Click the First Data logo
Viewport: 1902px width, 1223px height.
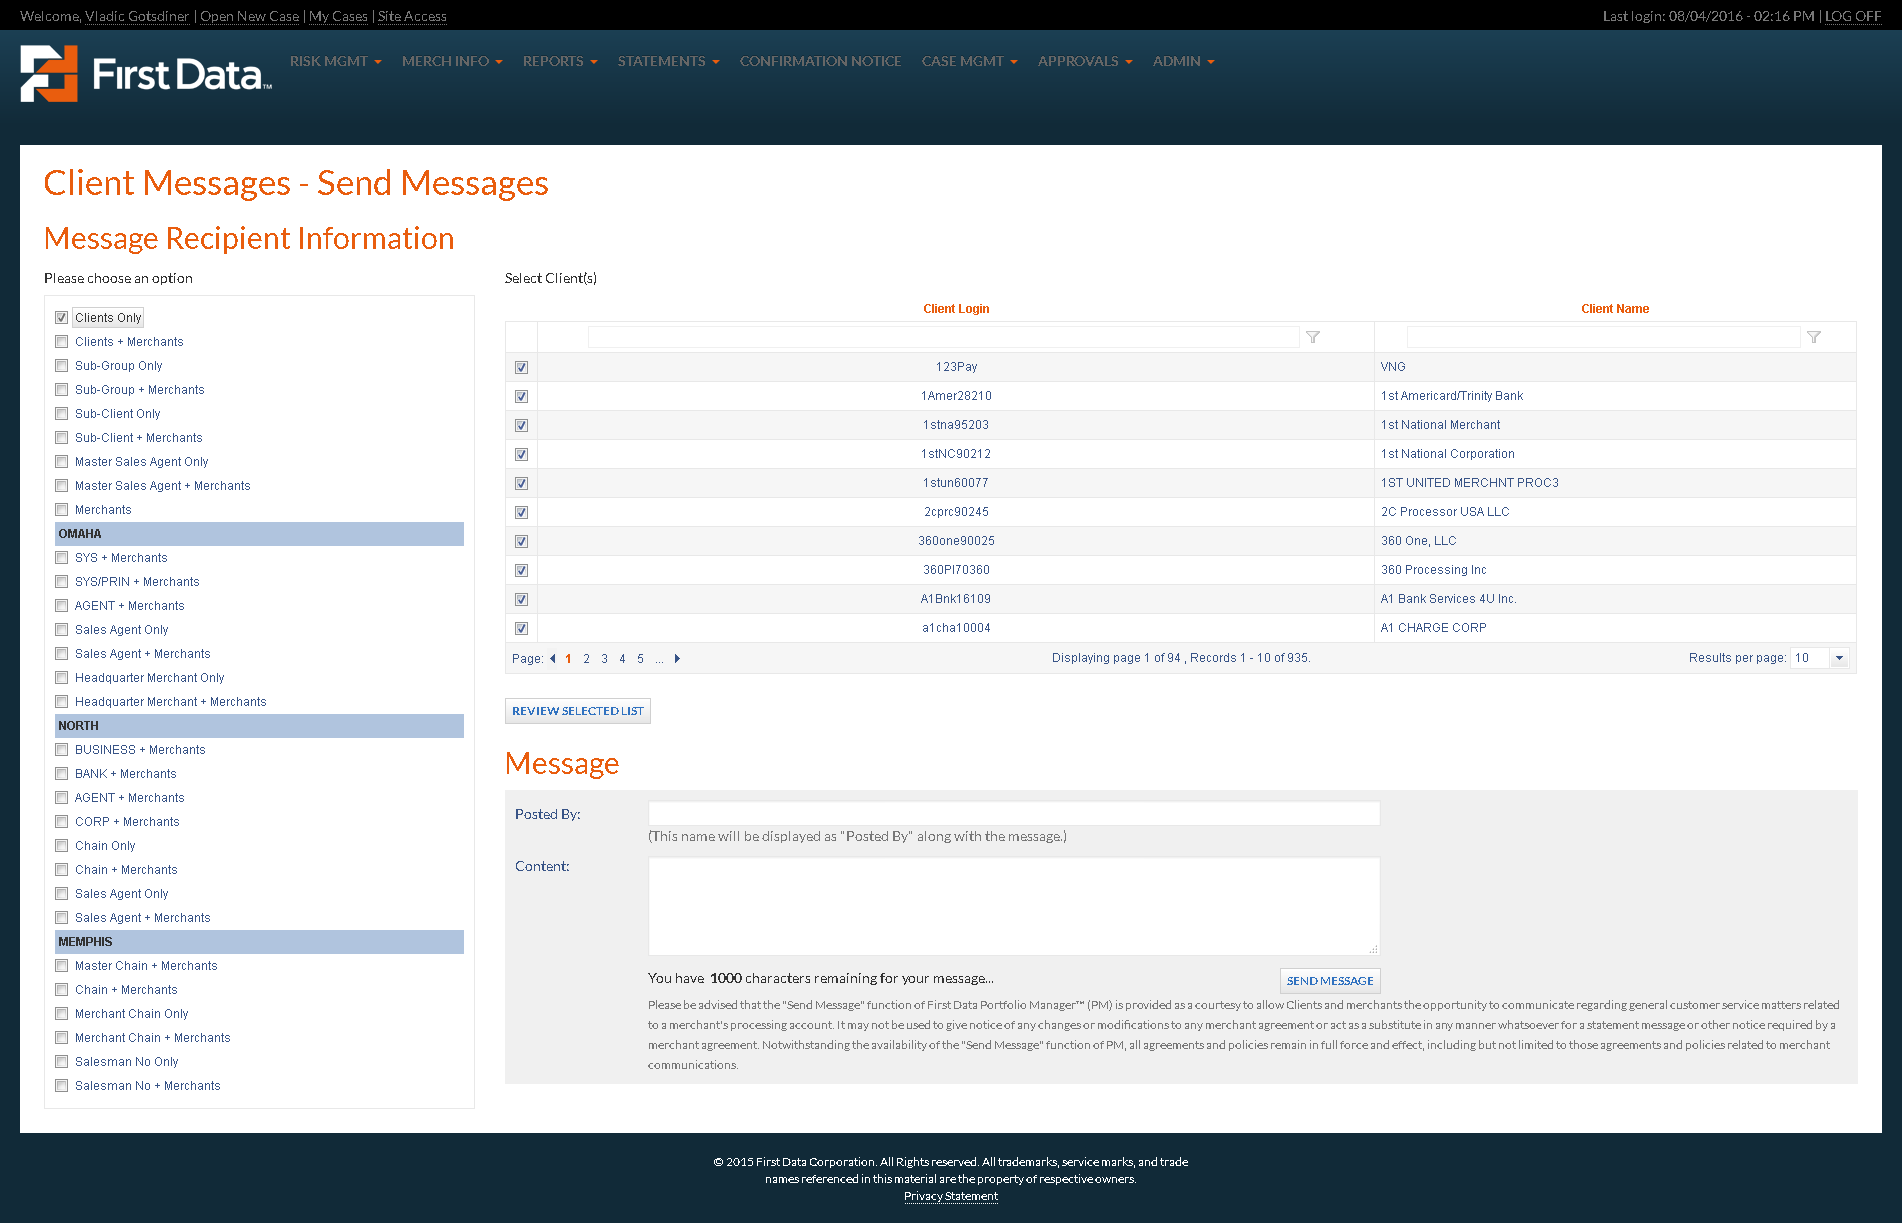tap(146, 73)
